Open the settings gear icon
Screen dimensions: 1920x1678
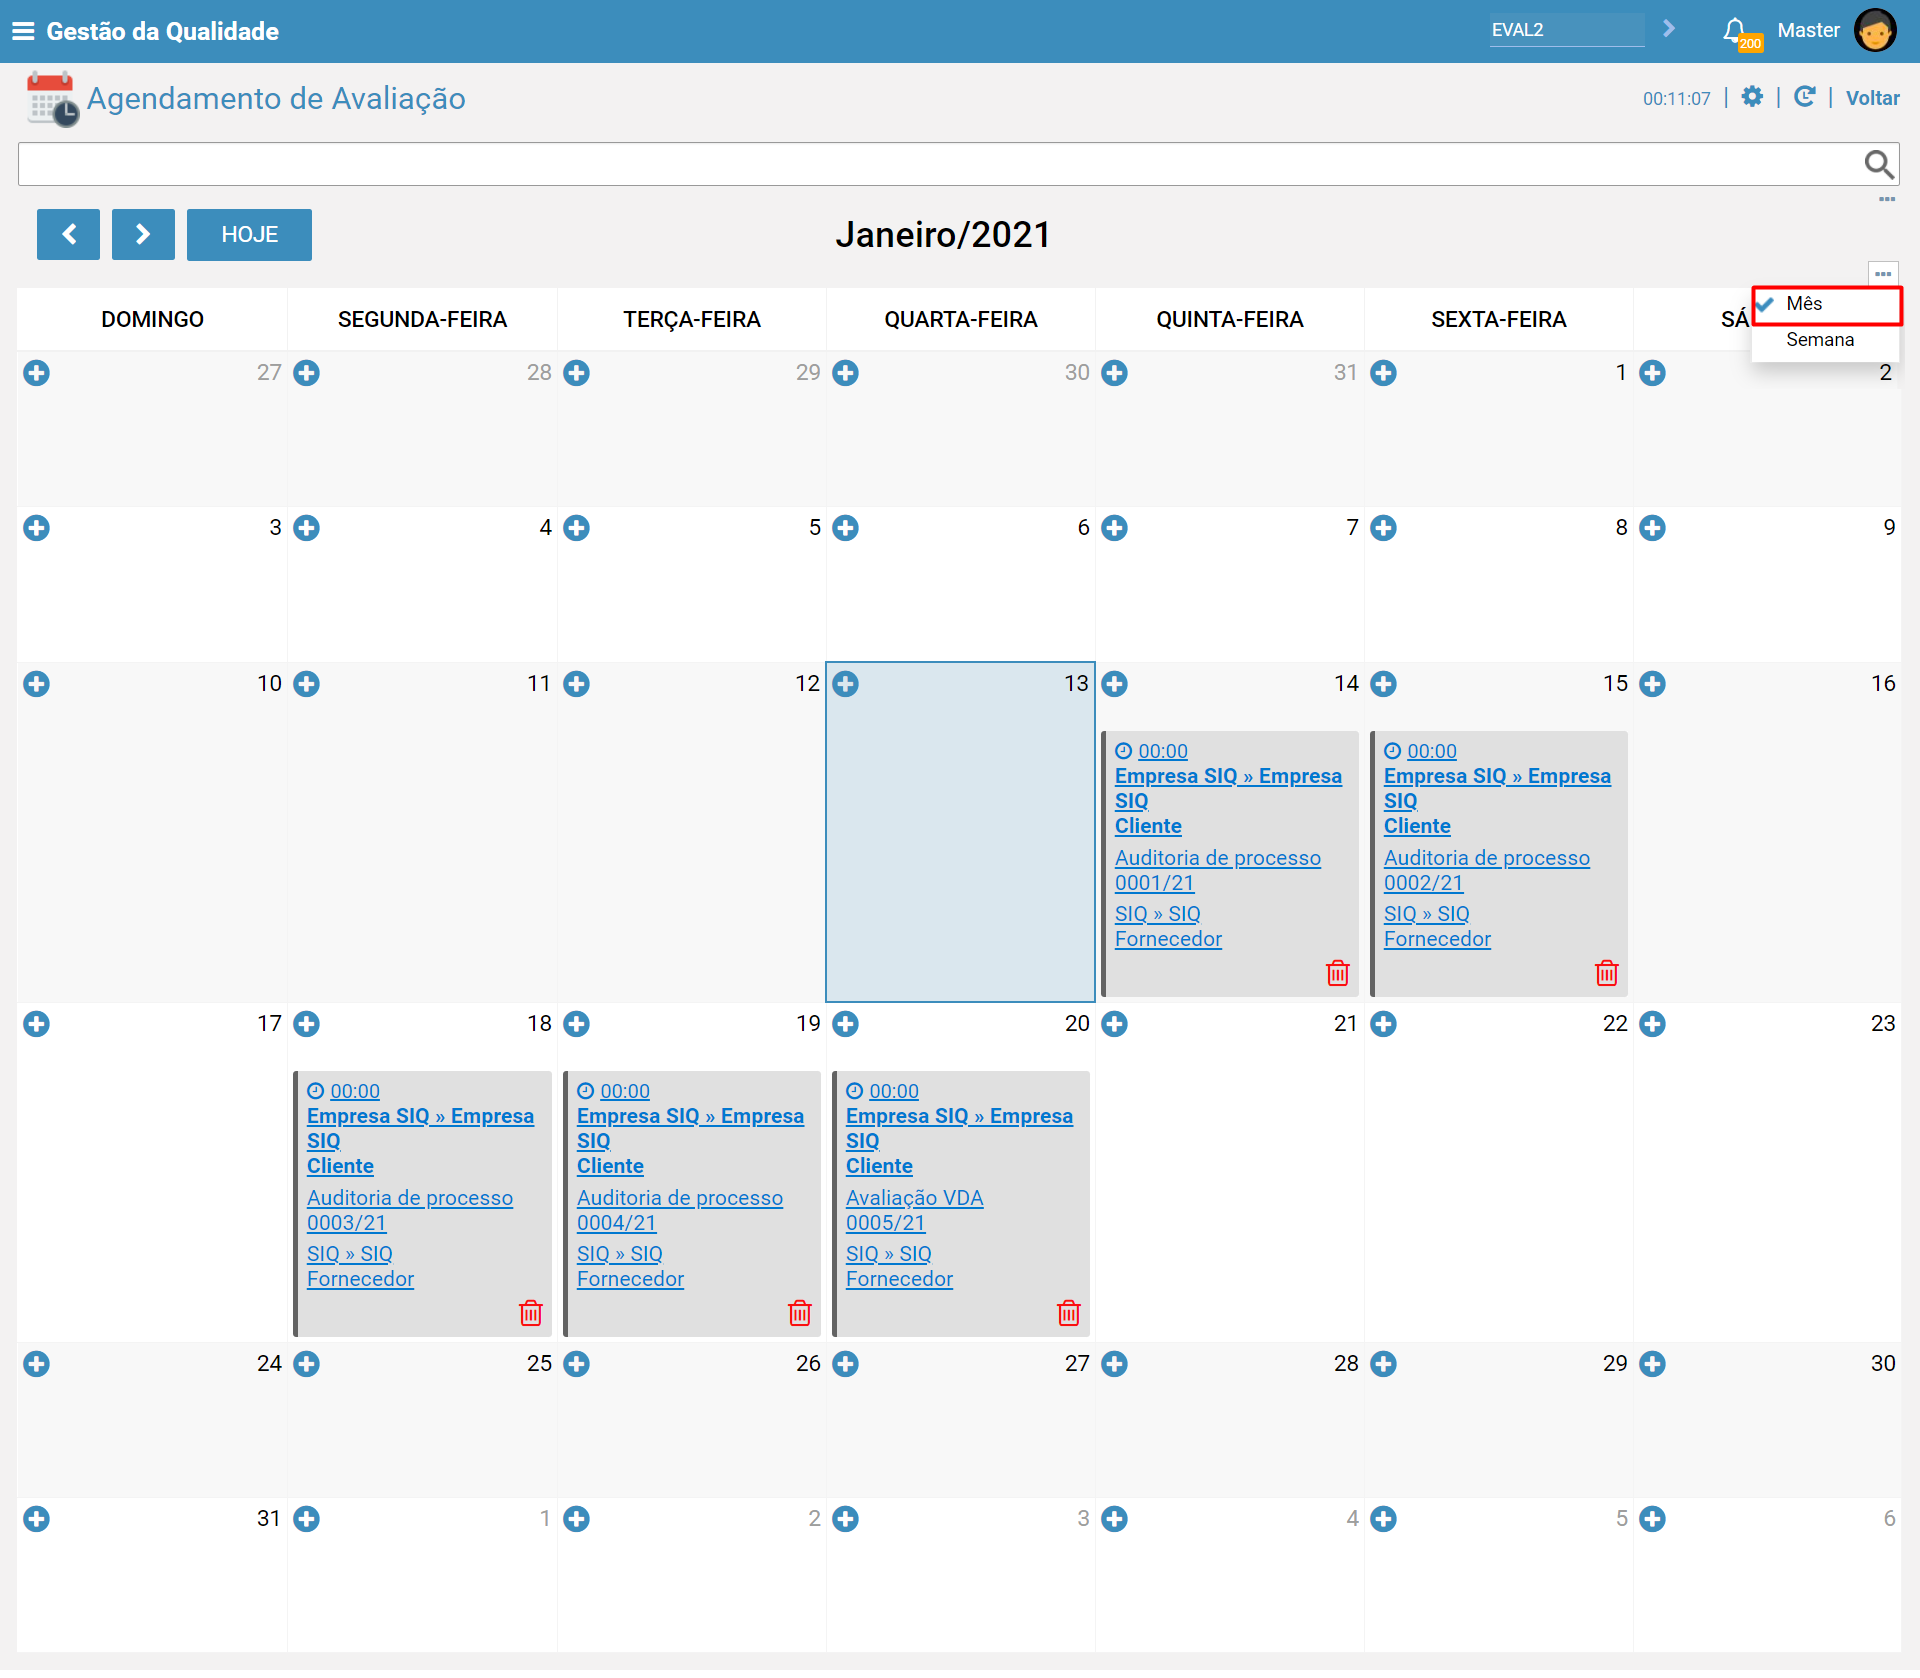[1752, 97]
